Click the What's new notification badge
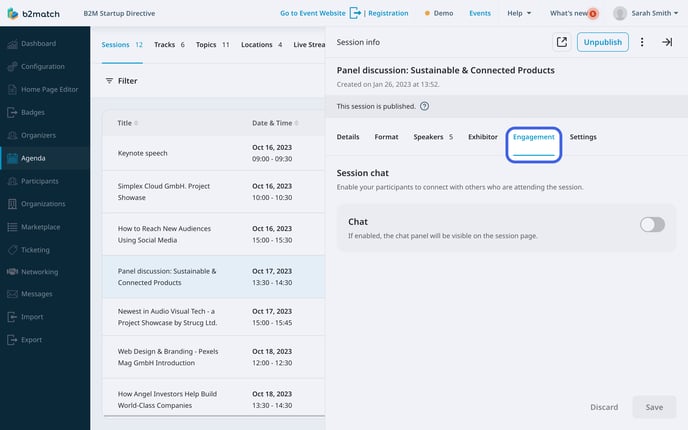 [593, 14]
